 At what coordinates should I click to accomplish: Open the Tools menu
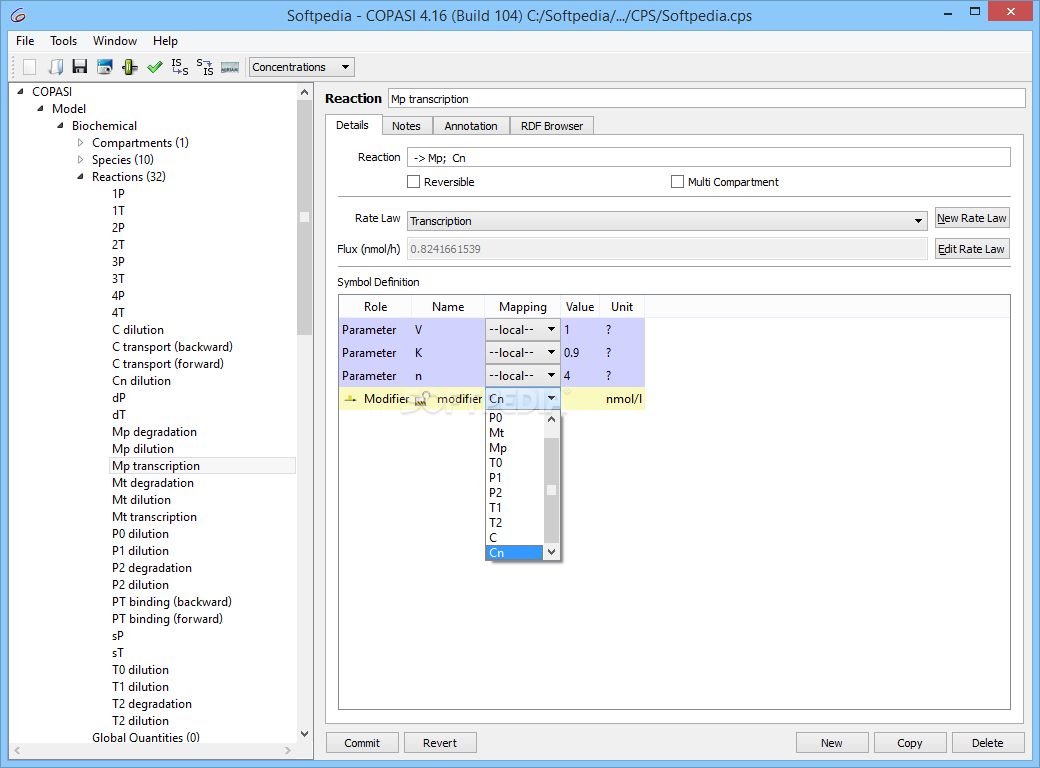64,41
